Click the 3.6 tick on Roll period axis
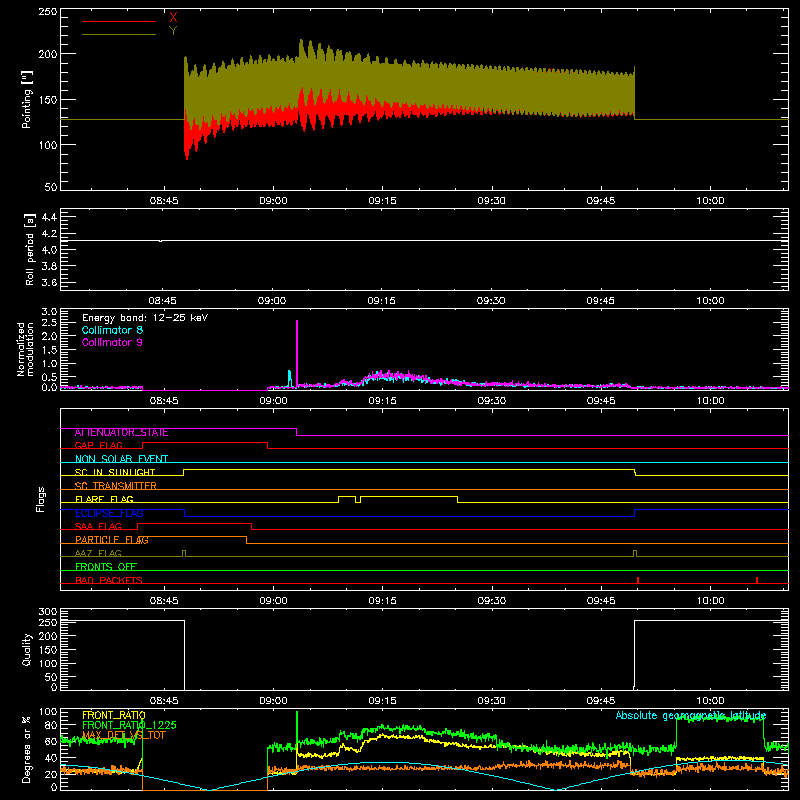Image resolution: width=800 pixels, height=800 pixels. coord(49,283)
